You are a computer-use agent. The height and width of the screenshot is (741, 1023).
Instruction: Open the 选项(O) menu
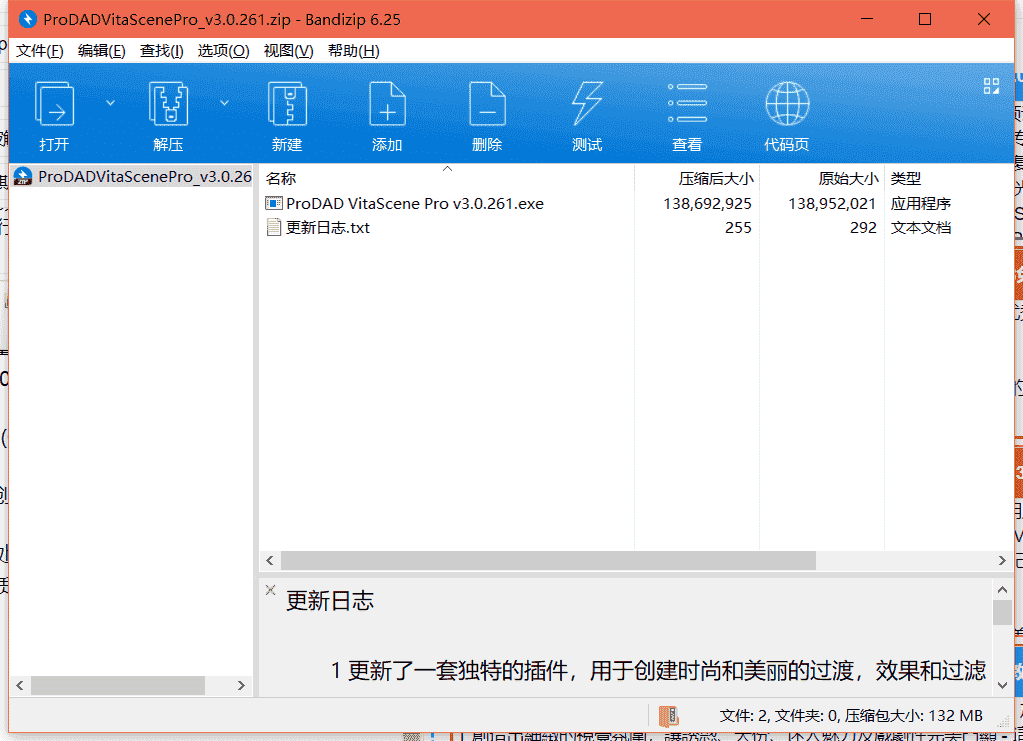click(224, 51)
